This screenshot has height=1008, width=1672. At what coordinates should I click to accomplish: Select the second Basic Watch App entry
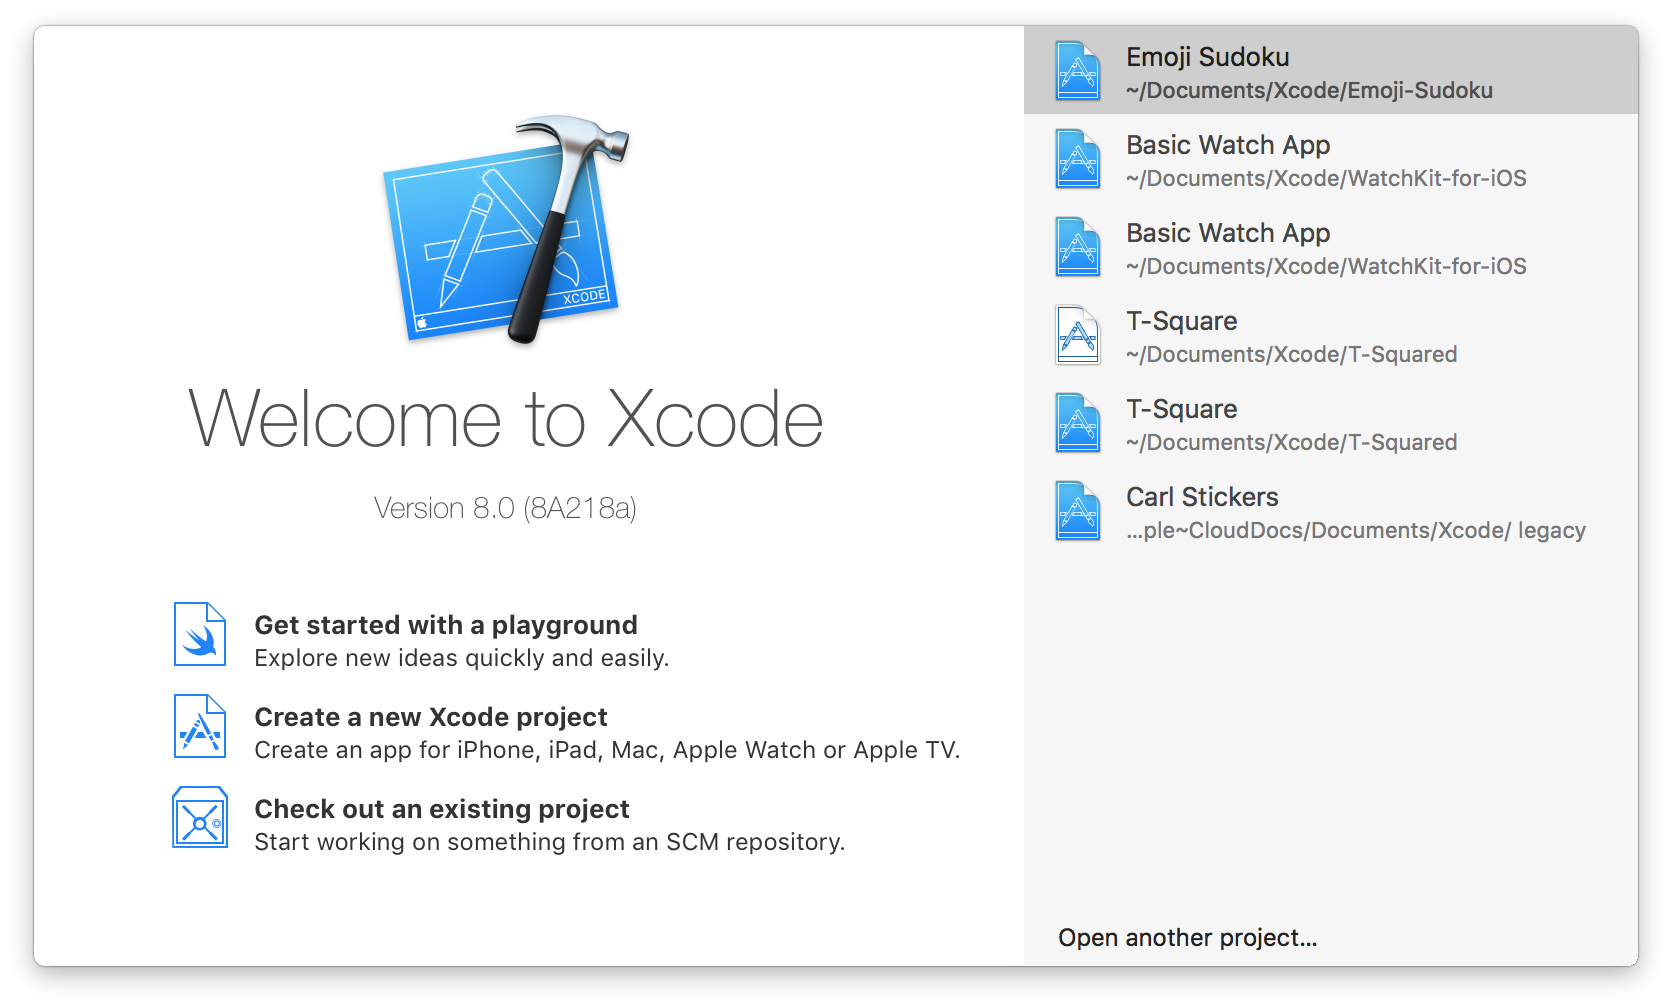1331,246
